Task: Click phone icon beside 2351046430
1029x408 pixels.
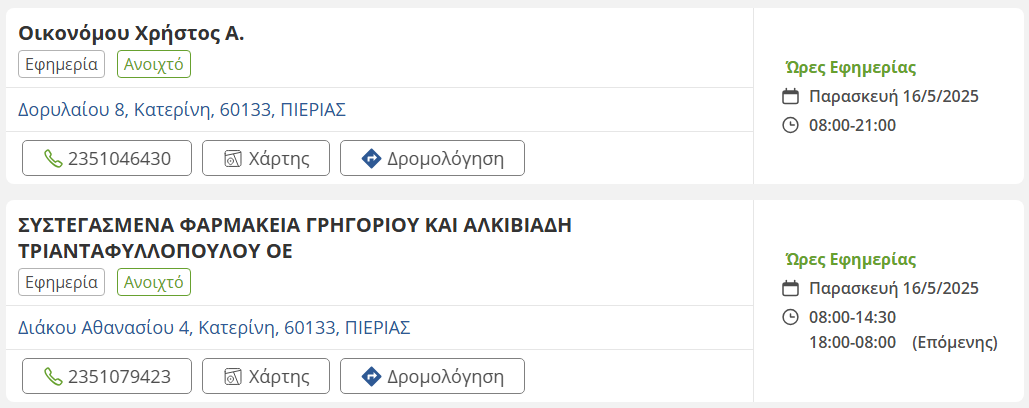Action: pyautogui.click(x=53, y=158)
